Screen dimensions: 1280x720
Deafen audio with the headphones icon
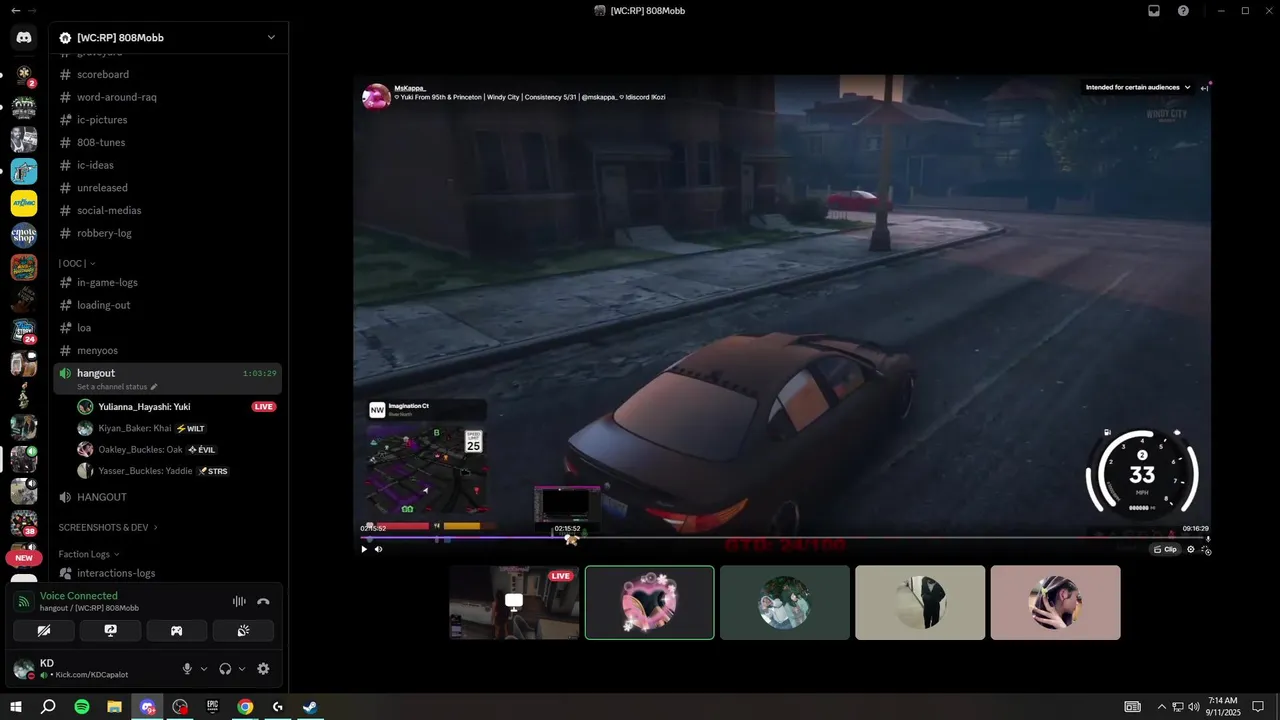[x=225, y=669]
